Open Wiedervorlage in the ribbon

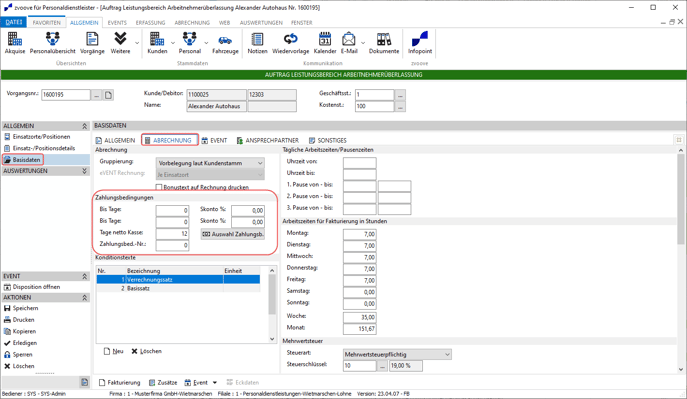click(x=290, y=43)
